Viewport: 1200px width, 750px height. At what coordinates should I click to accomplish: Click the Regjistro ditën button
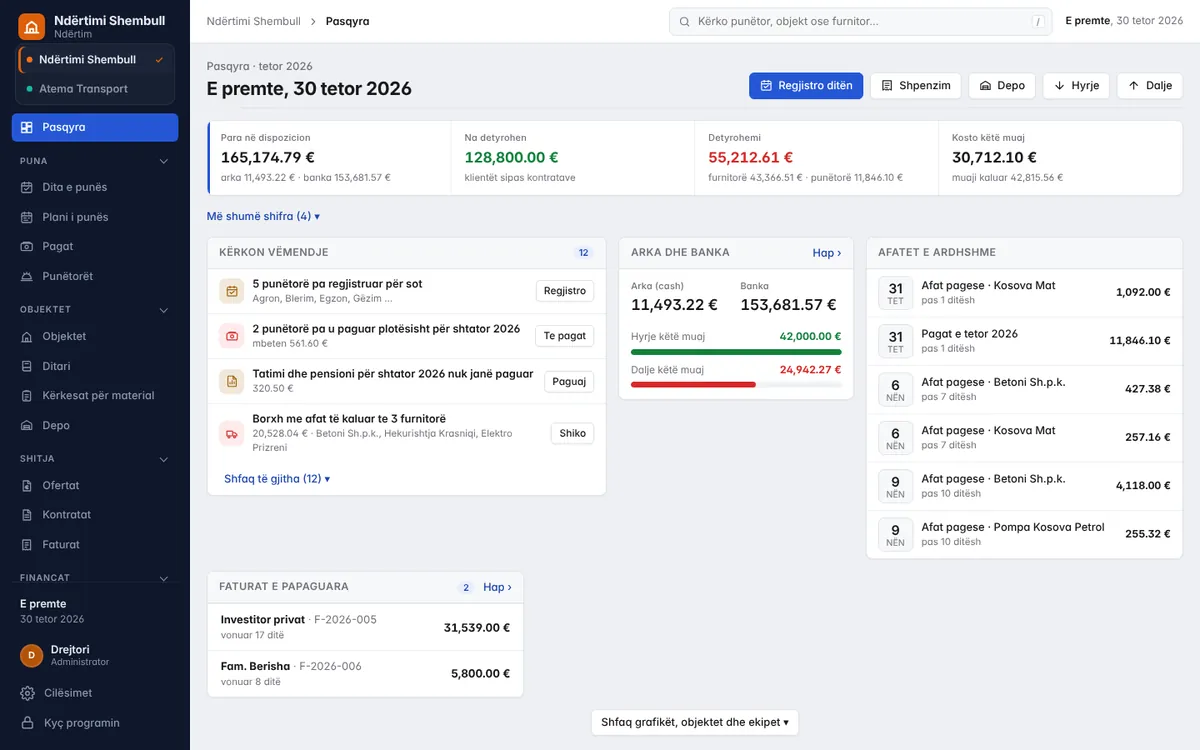tap(806, 86)
